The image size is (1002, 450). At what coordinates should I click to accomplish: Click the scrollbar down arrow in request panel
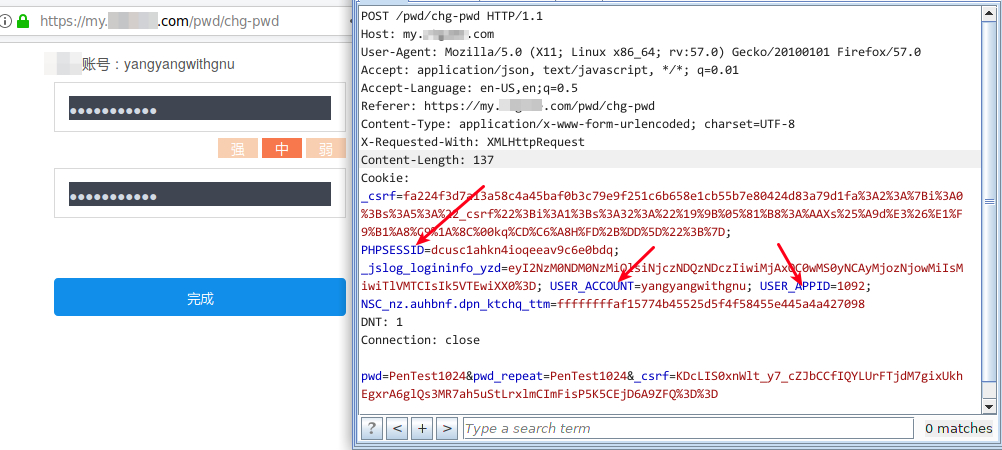coord(989,406)
